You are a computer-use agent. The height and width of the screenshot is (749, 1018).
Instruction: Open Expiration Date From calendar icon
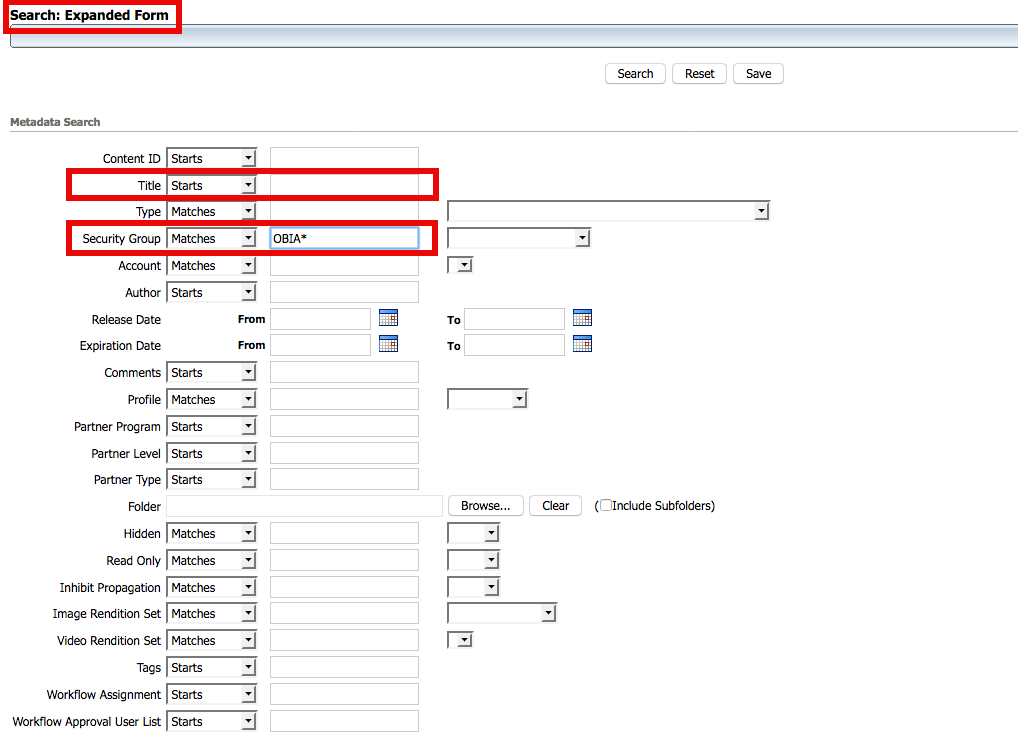388,344
